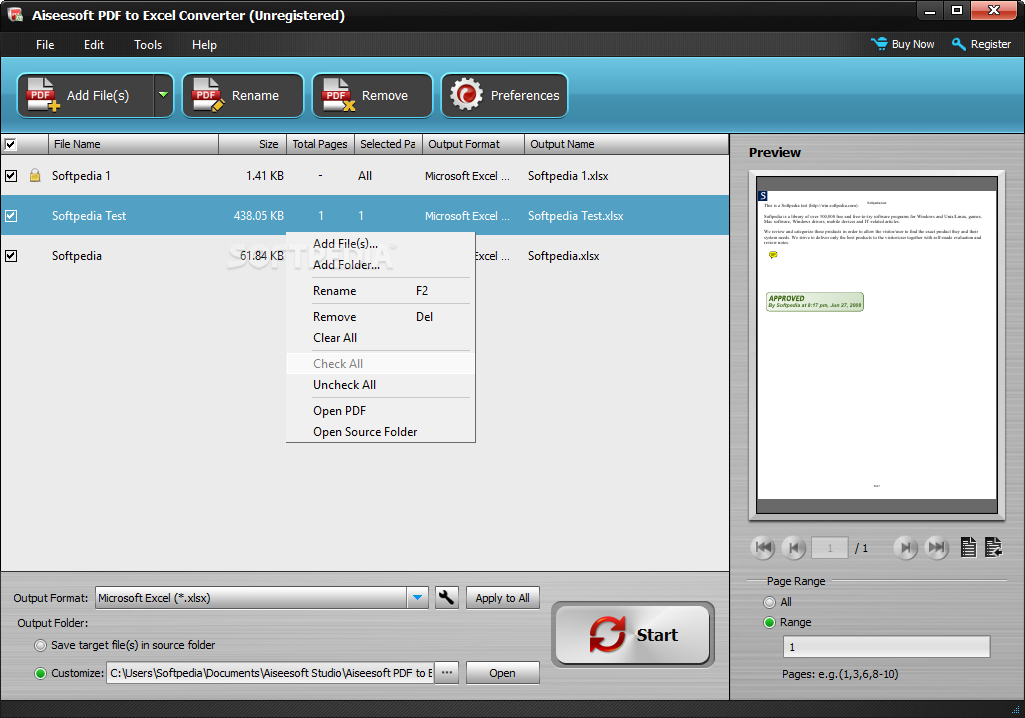Select the Softpedia 1 file name

pos(81,176)
